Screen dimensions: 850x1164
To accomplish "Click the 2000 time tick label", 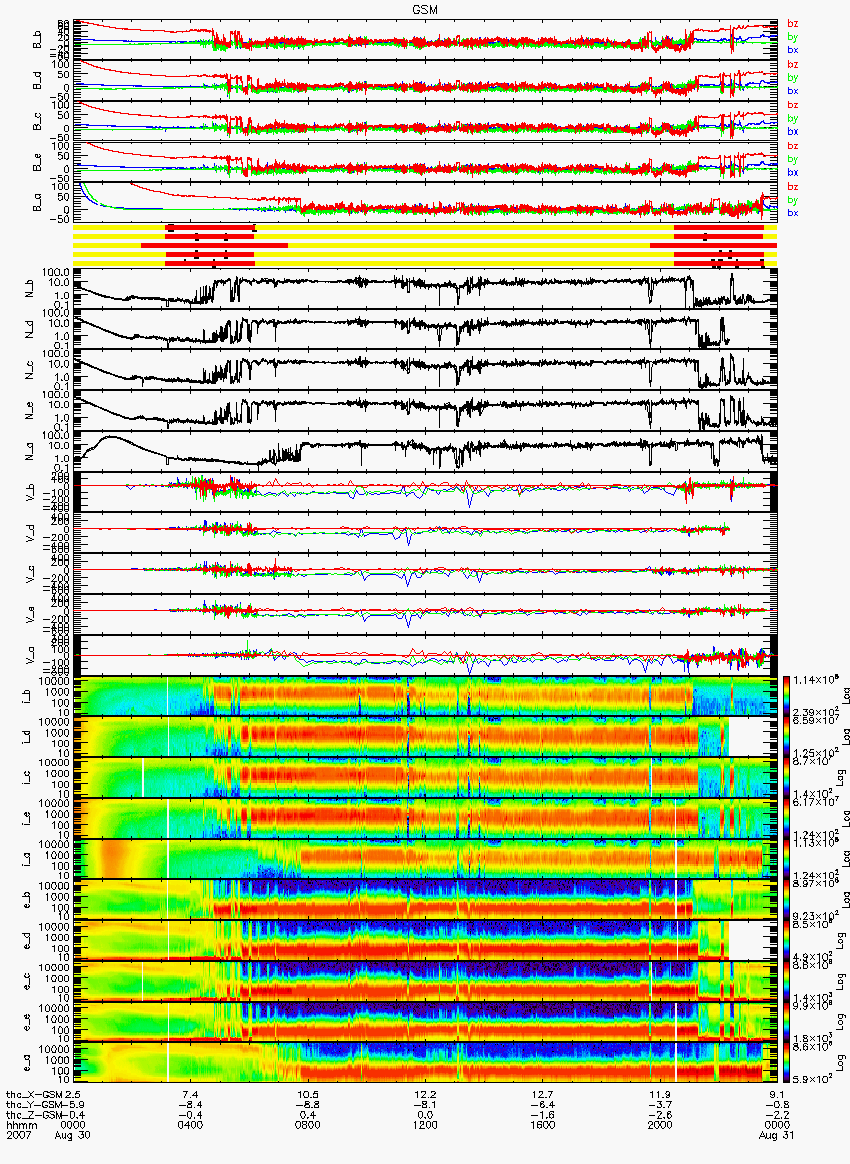I will pyautogui.click(x=659, y=1124).
